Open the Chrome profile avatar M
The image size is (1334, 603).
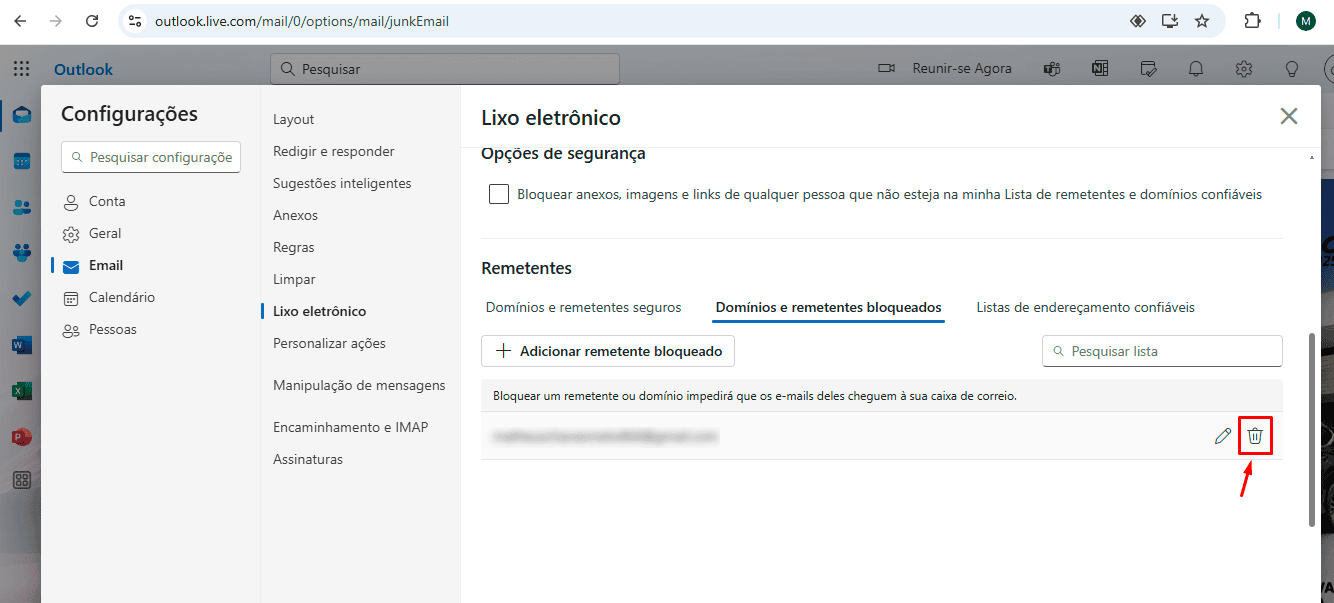[1305, 21]
